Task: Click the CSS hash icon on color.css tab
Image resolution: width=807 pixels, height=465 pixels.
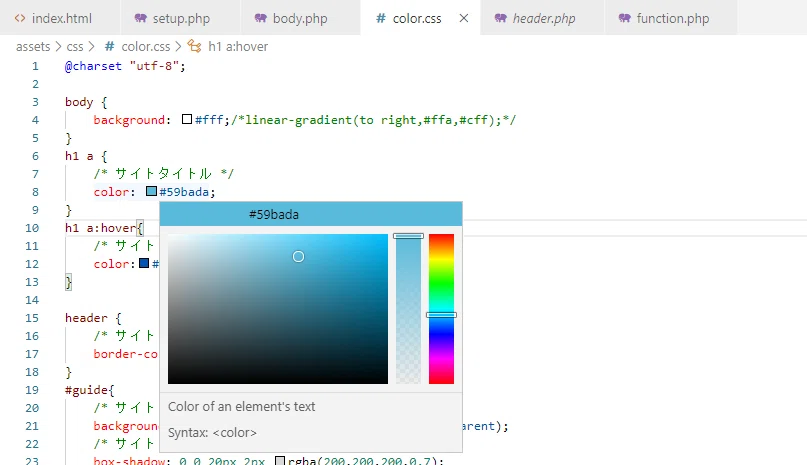Action: (x=380, y=18)
